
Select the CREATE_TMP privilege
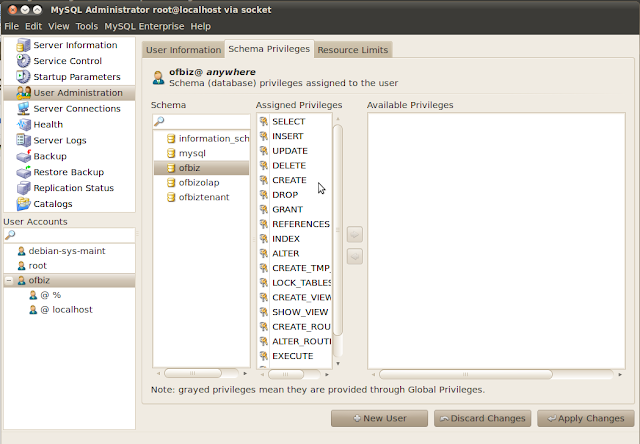(x=301, y=268)
